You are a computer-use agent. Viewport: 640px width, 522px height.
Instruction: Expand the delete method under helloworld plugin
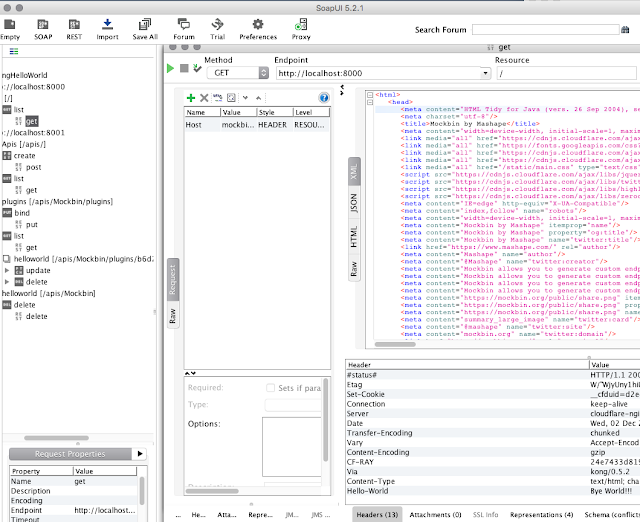click(x=7, y=282)
